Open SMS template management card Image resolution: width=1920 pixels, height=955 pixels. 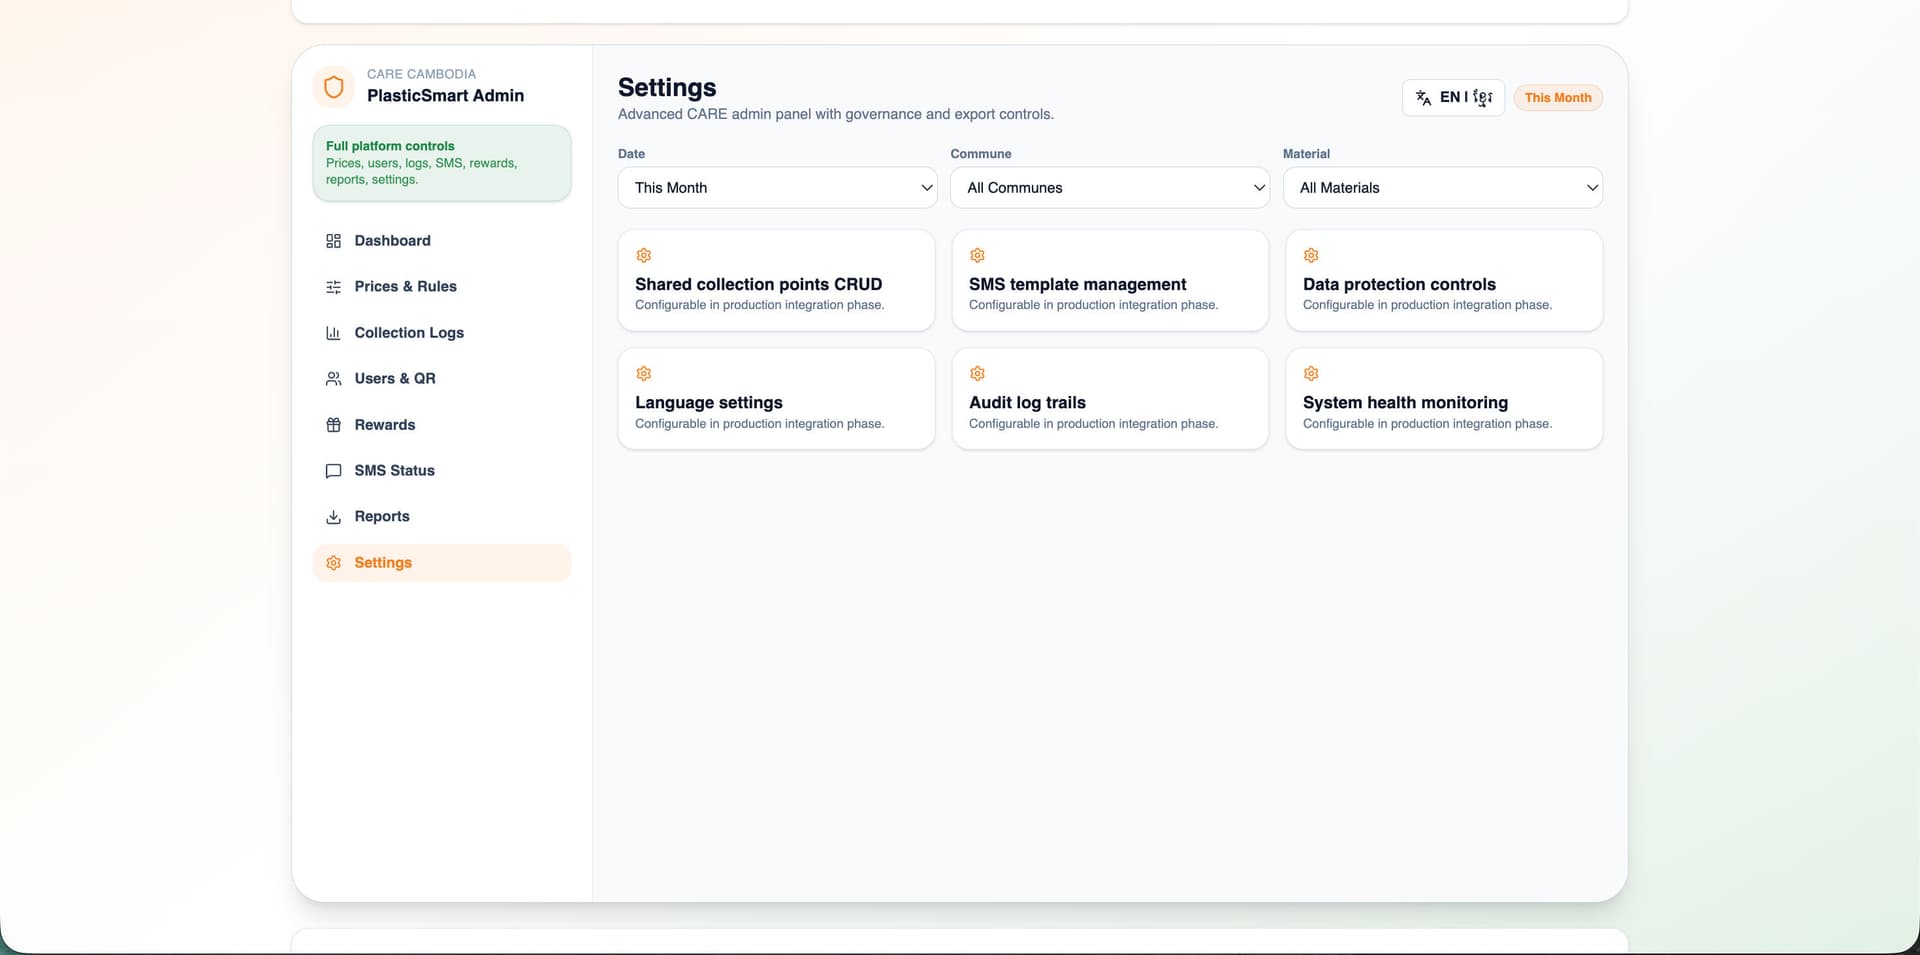point(1110,281)
